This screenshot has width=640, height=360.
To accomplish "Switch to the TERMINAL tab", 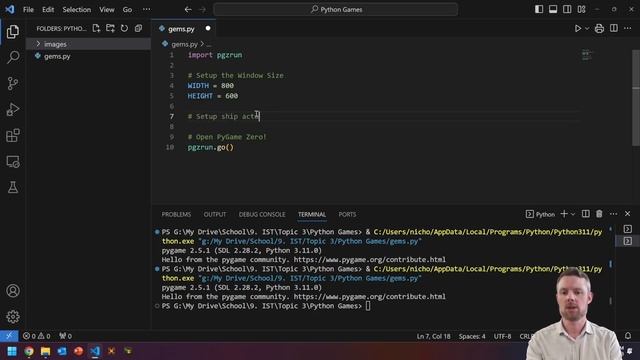I will tap(312, 214).
